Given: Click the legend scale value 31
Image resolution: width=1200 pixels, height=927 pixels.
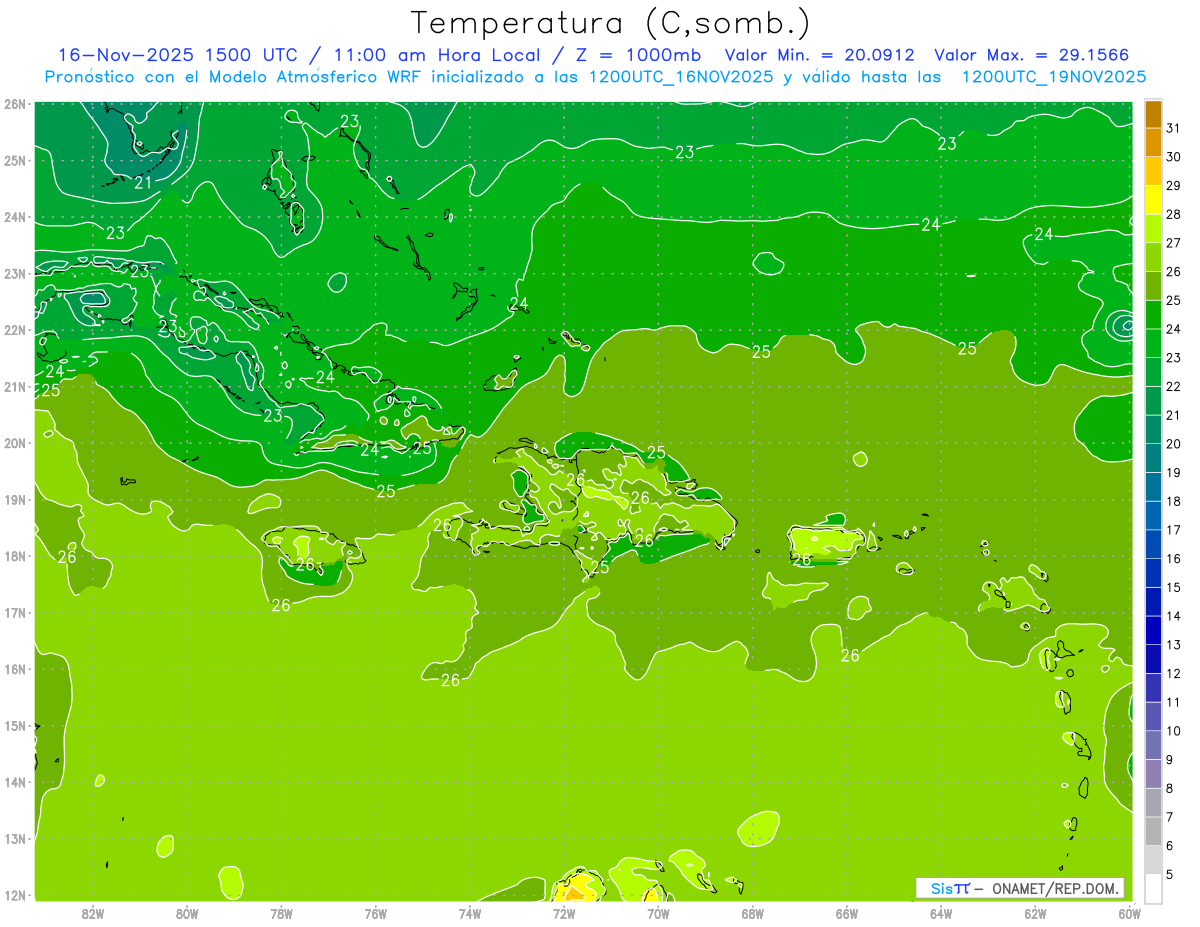Looking at the screenshot, I should point(1173,128).
